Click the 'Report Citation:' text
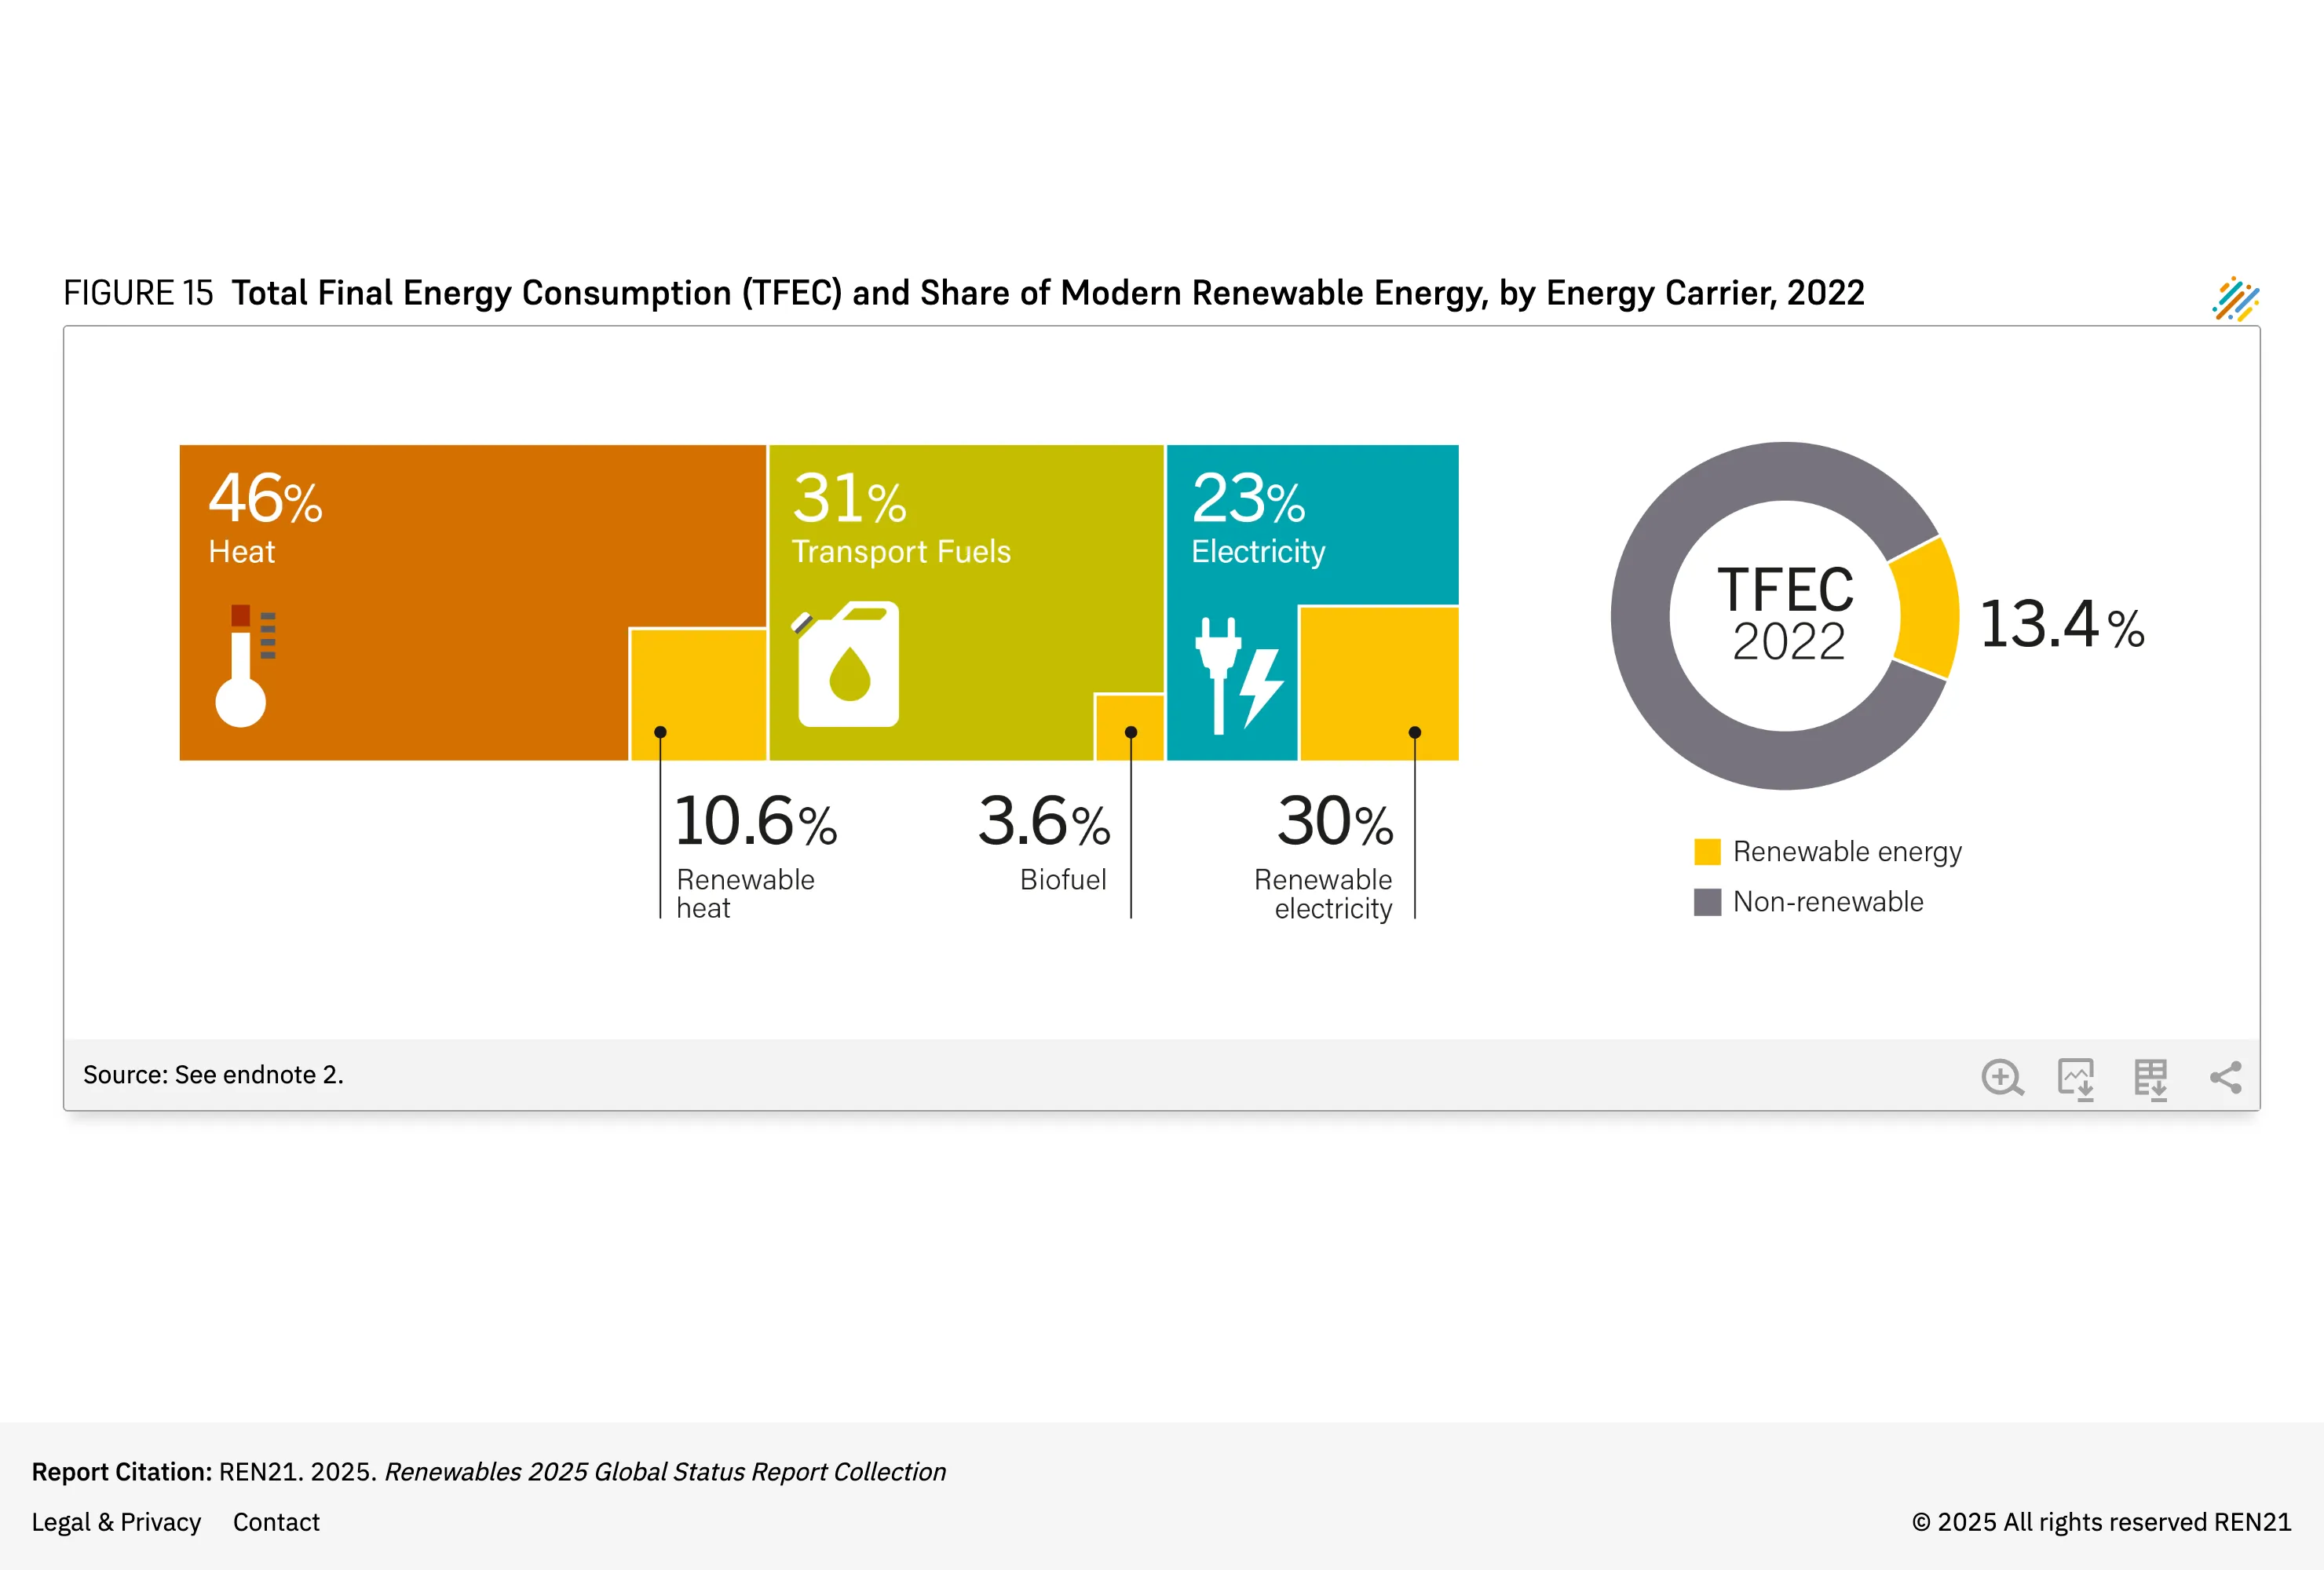The height and width of the screenshot is (1570, 2324). click(121, 1472)
